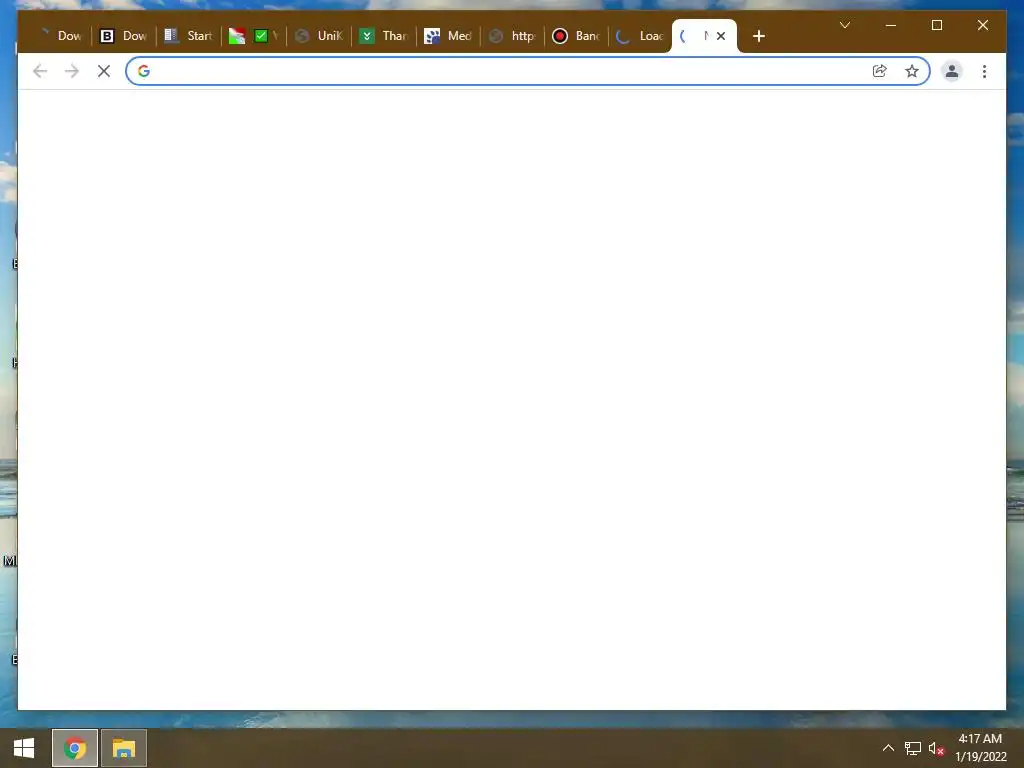This screenshot has height=768, width=1024.
Task: Open a new tab with plus button
Action: [758, 36]
